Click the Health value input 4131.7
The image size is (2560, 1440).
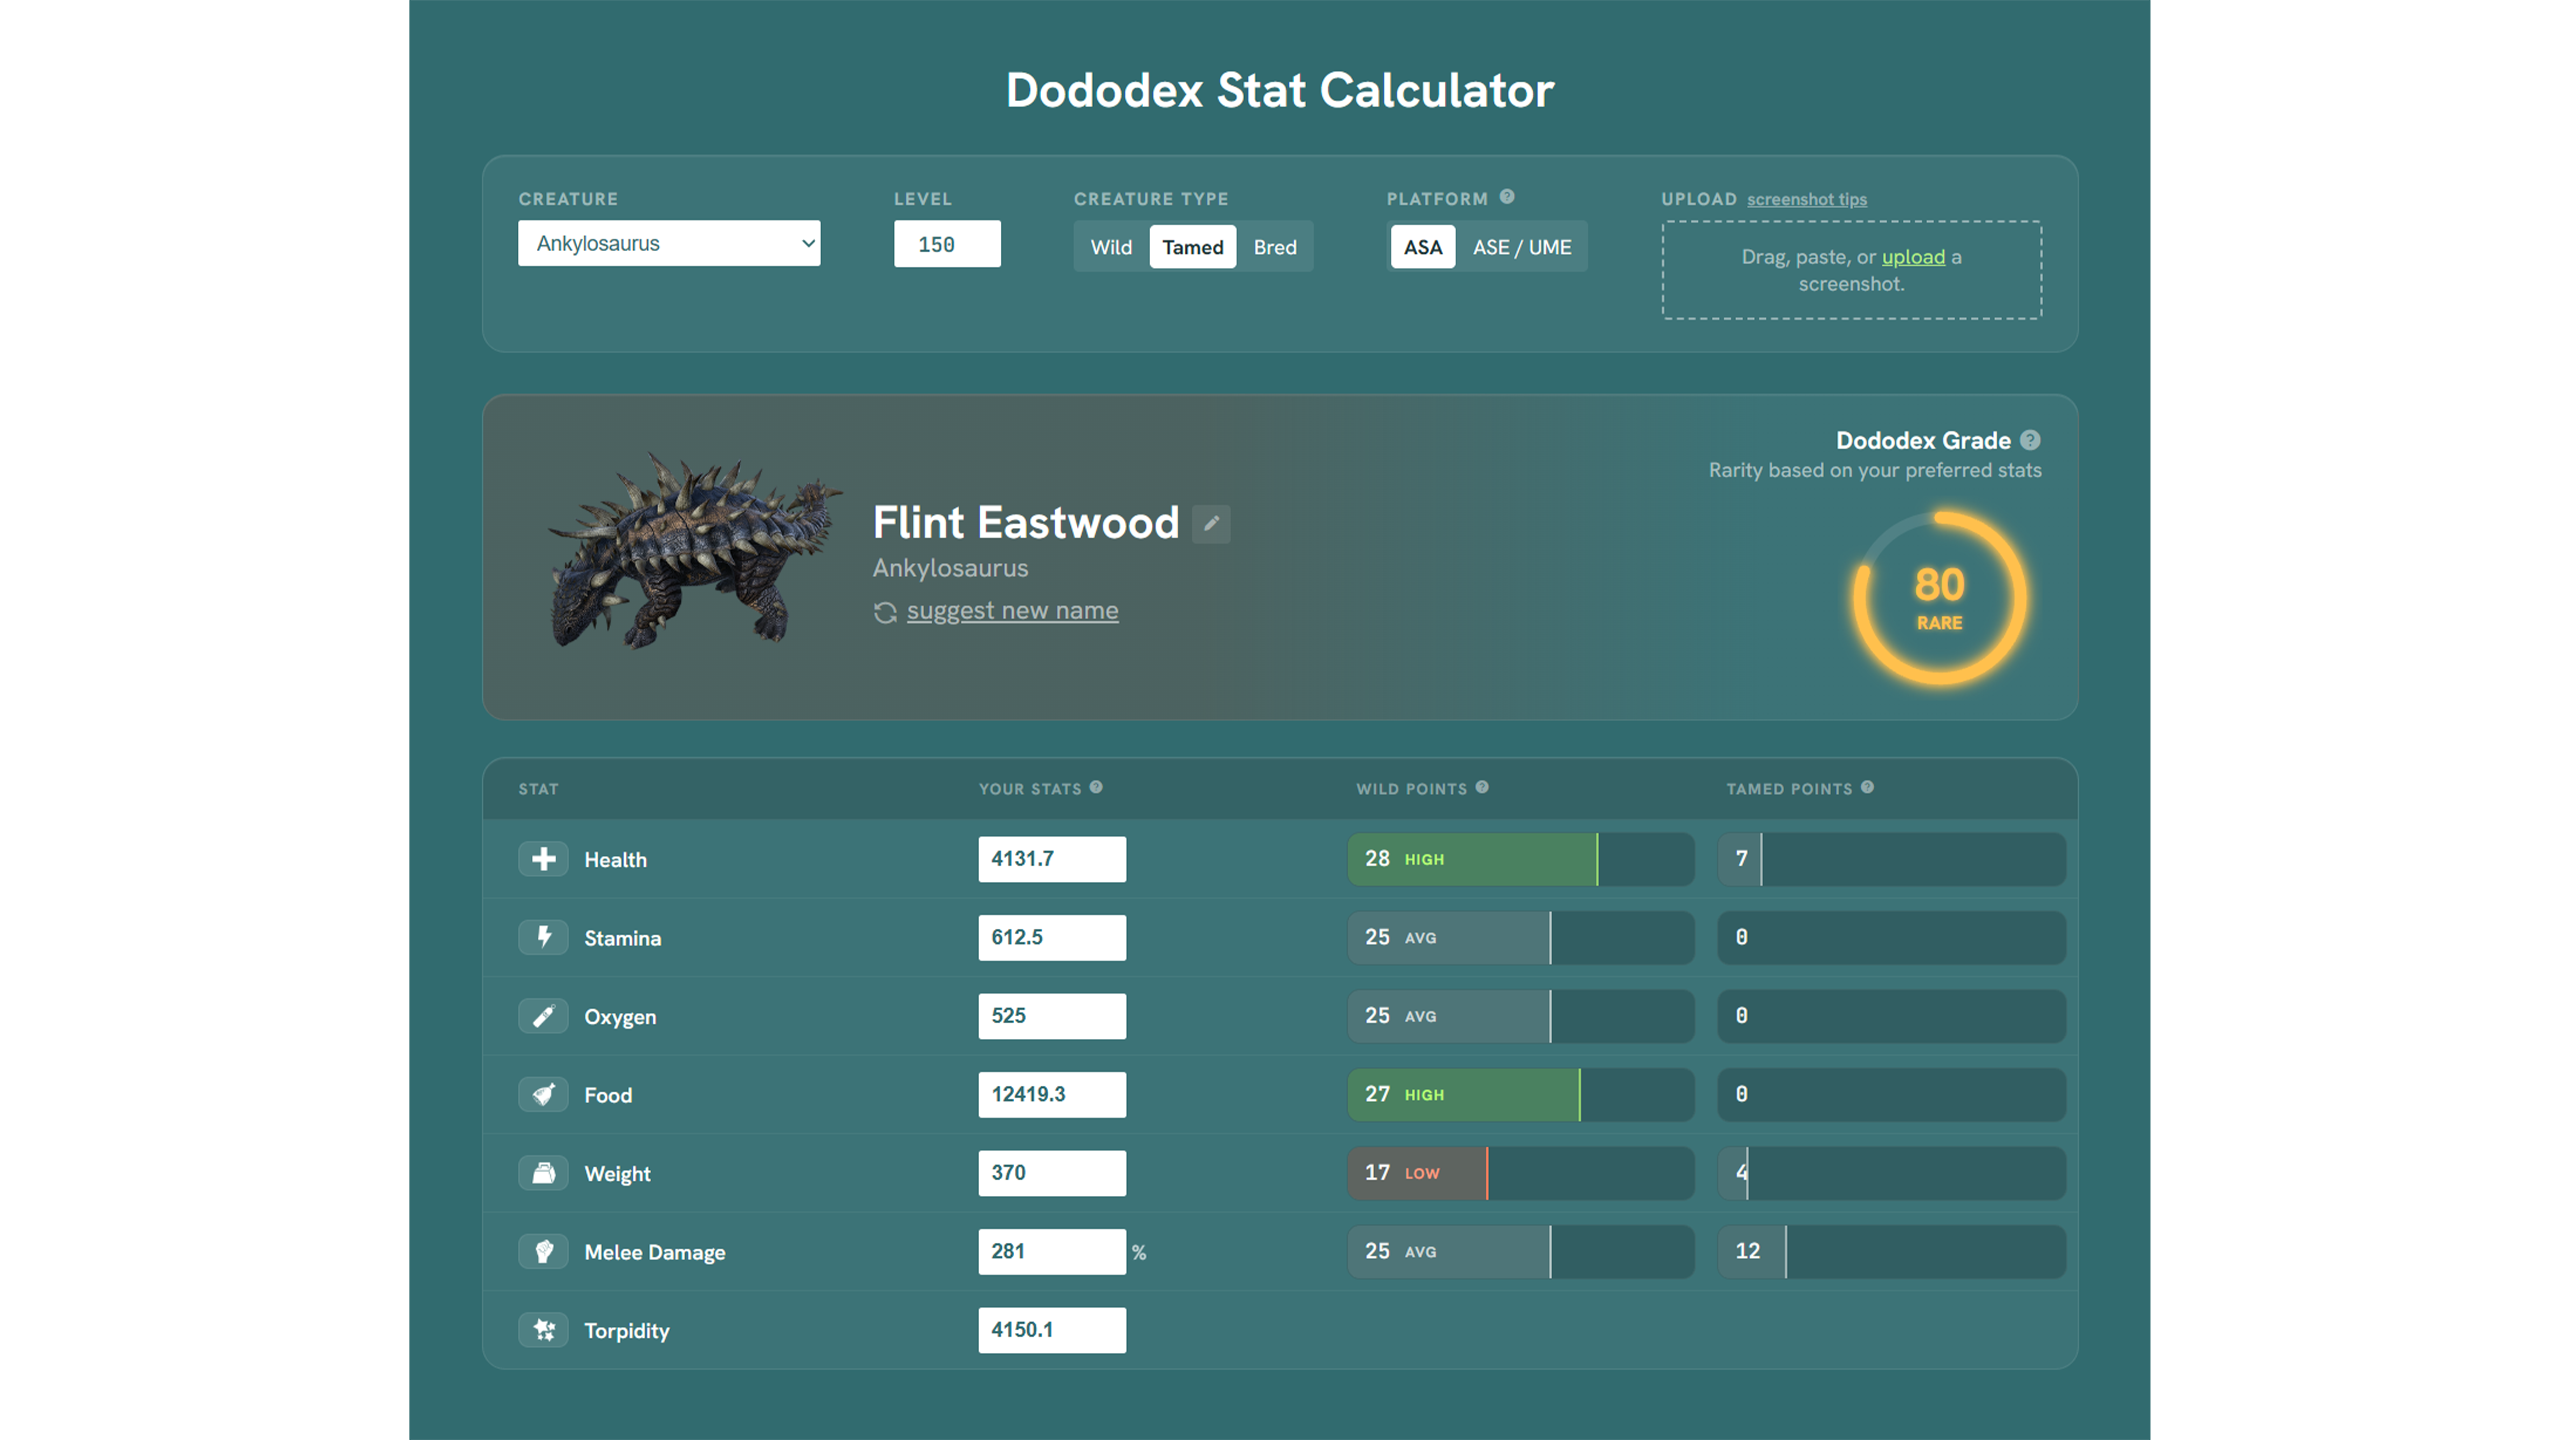pyautogui.click(x=1052, y=859)
